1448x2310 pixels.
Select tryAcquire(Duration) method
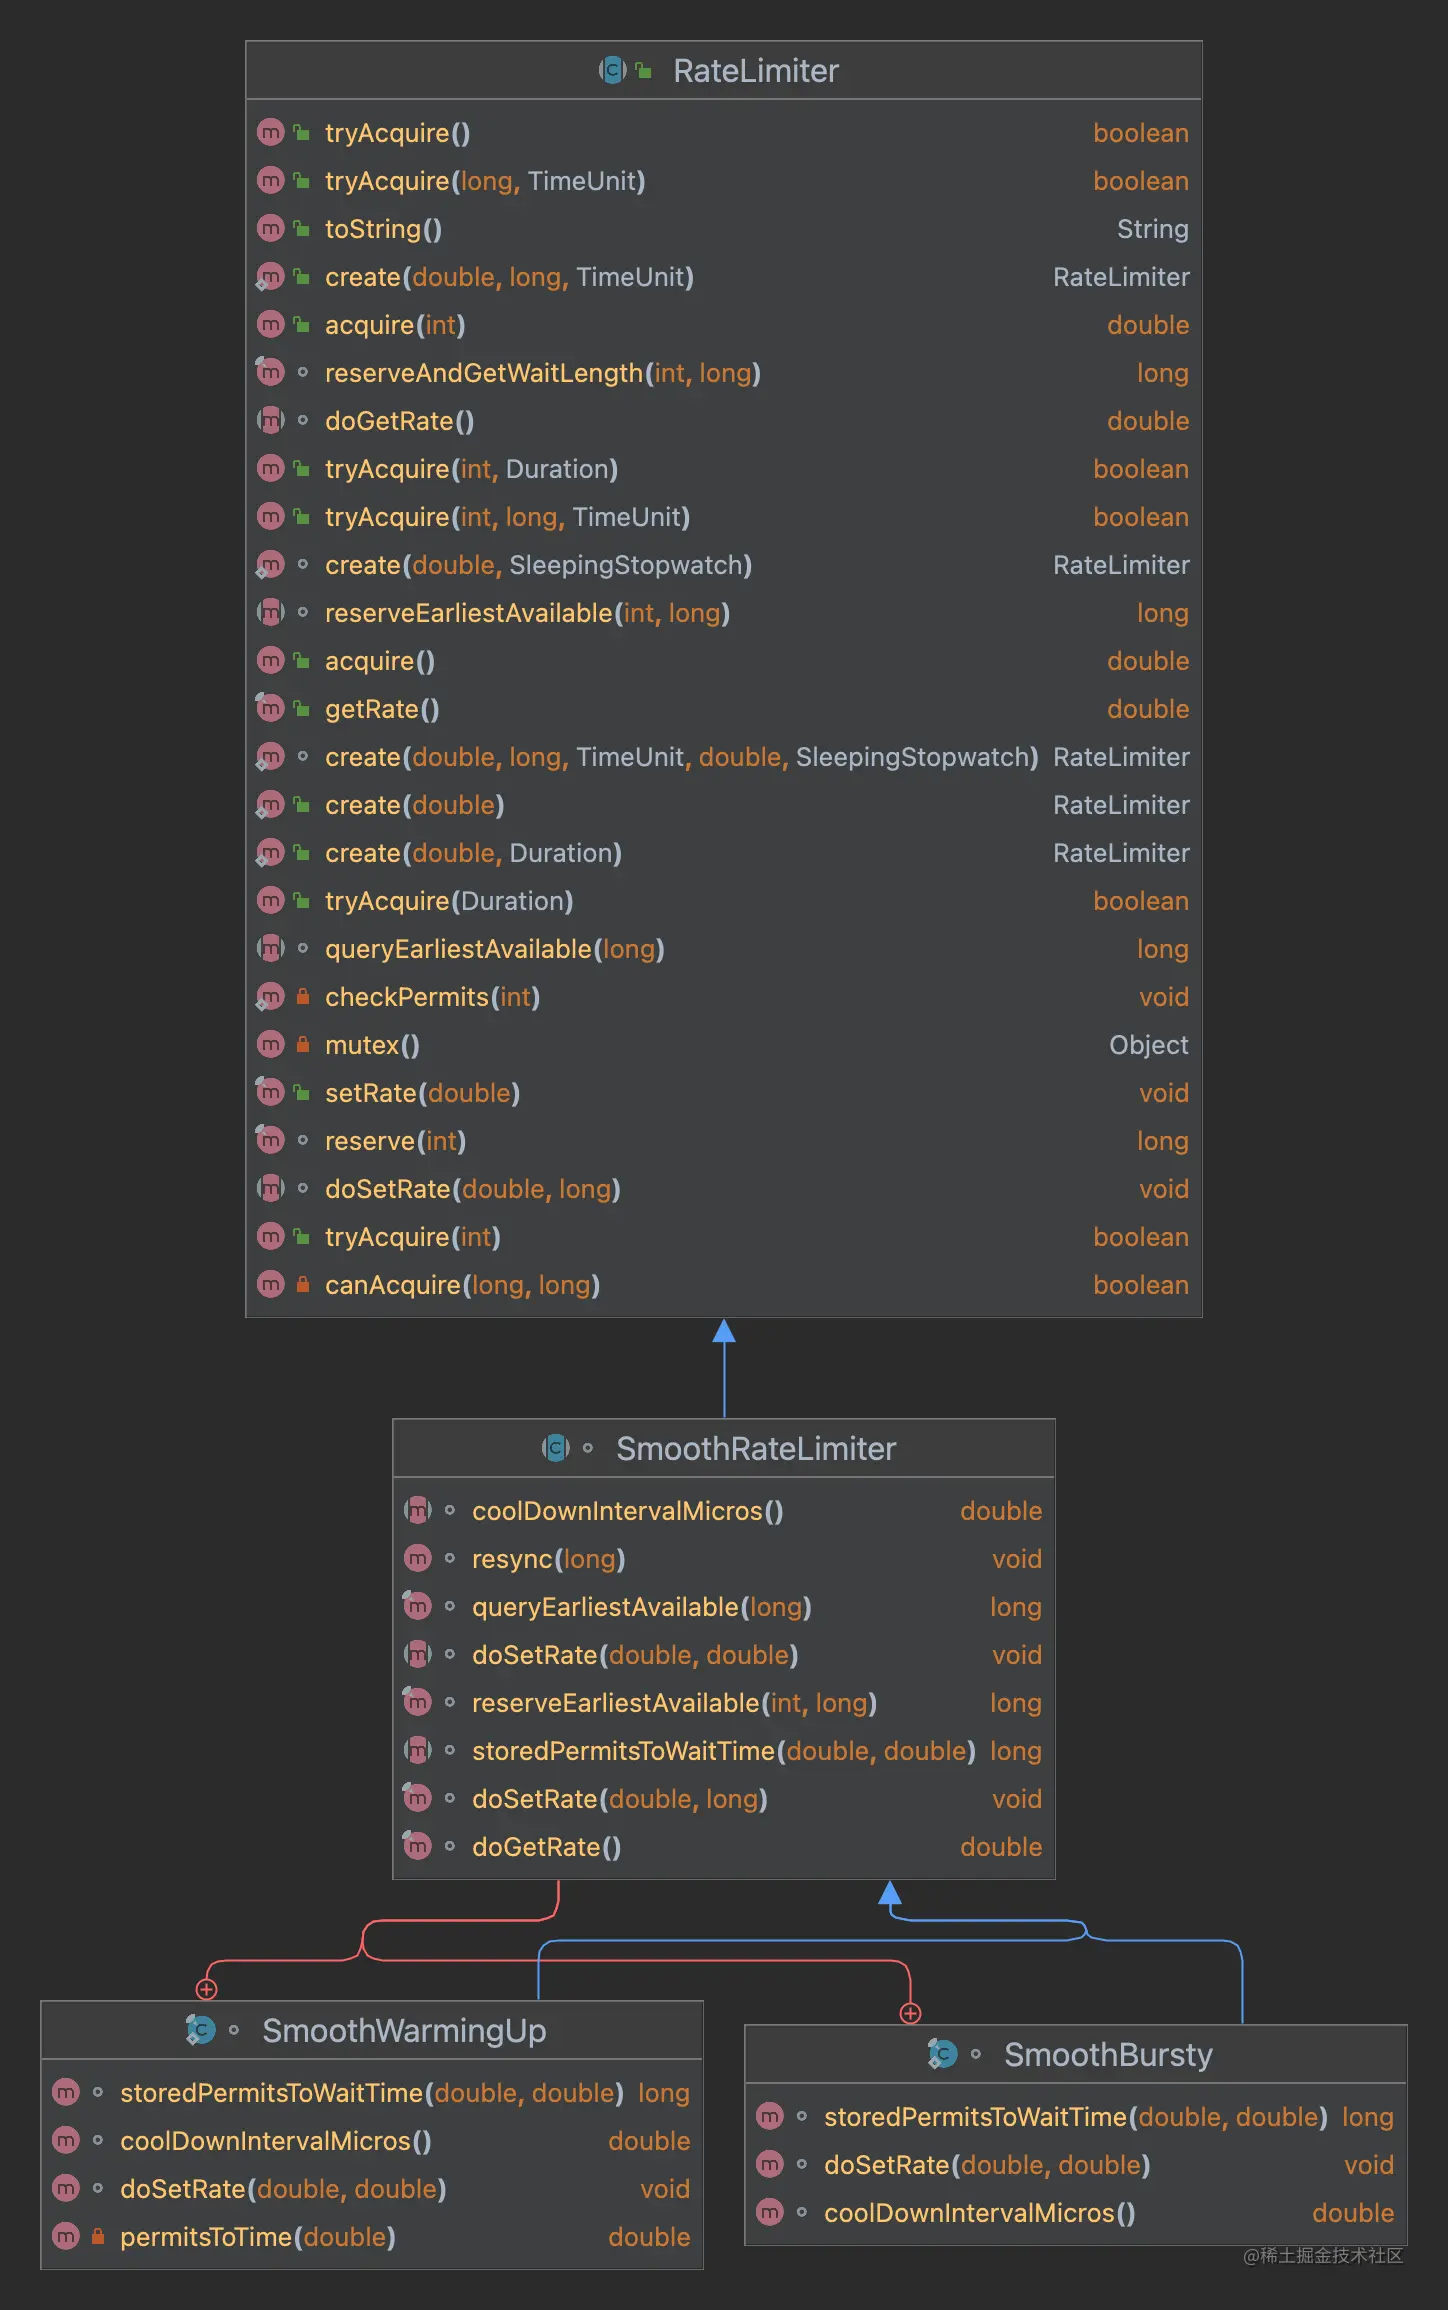[724, 900]
